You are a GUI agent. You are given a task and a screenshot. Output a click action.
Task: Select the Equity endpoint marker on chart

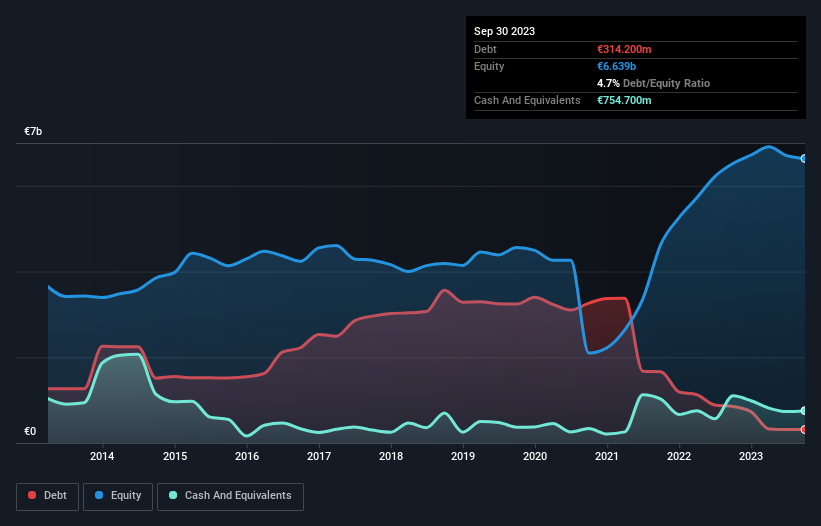coord(804,159)
